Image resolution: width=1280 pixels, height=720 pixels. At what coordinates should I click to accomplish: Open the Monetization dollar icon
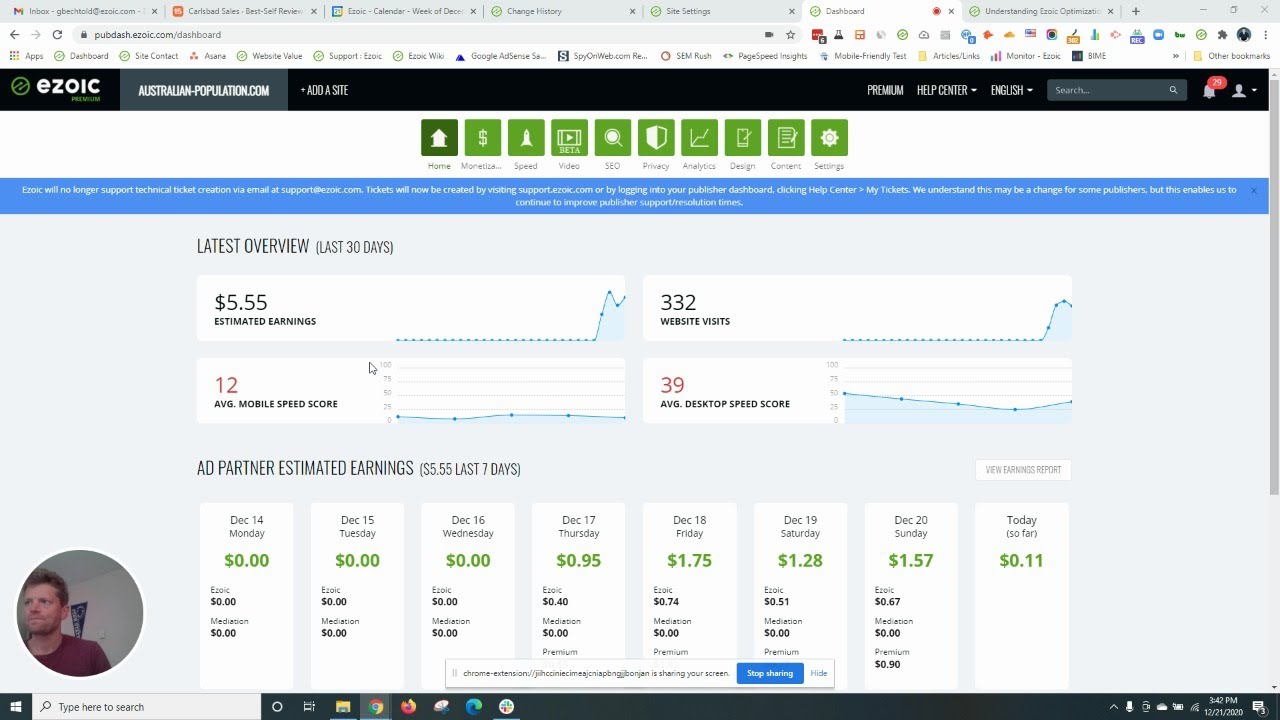pos(482,138)
